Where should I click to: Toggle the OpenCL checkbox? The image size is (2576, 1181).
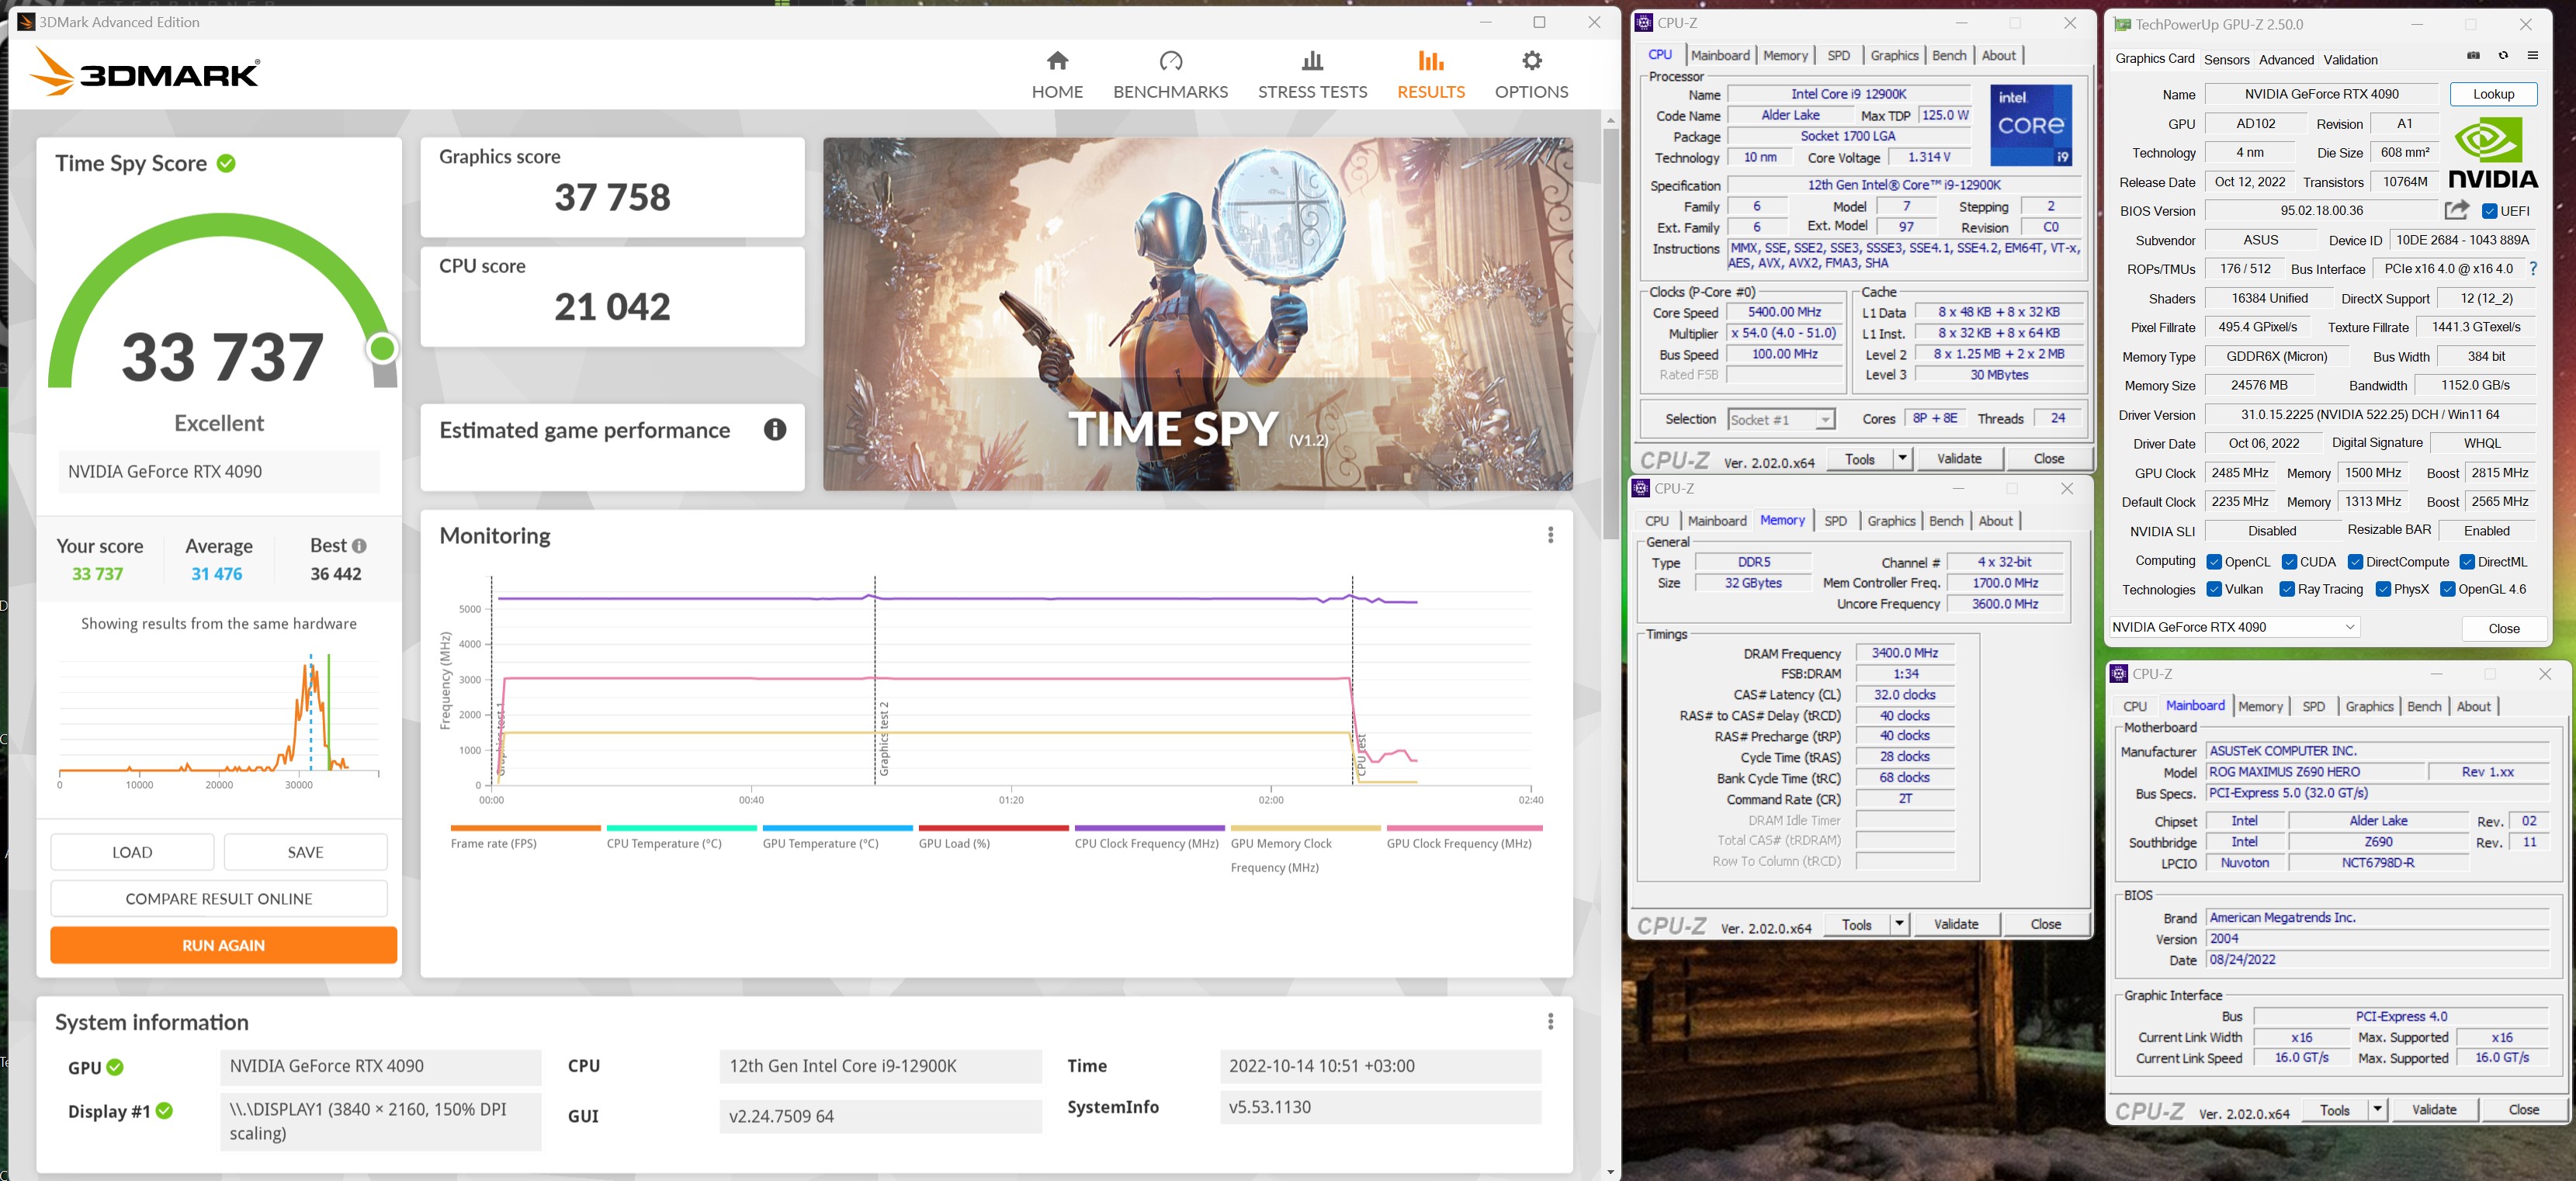coord(2214,562)
